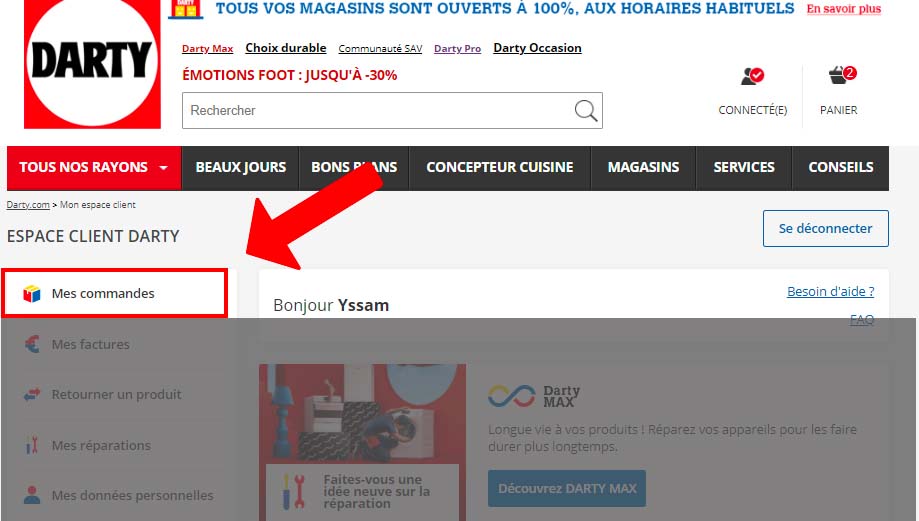
Task: Click the Mes réparations tools icon
Action: [32, 445]
